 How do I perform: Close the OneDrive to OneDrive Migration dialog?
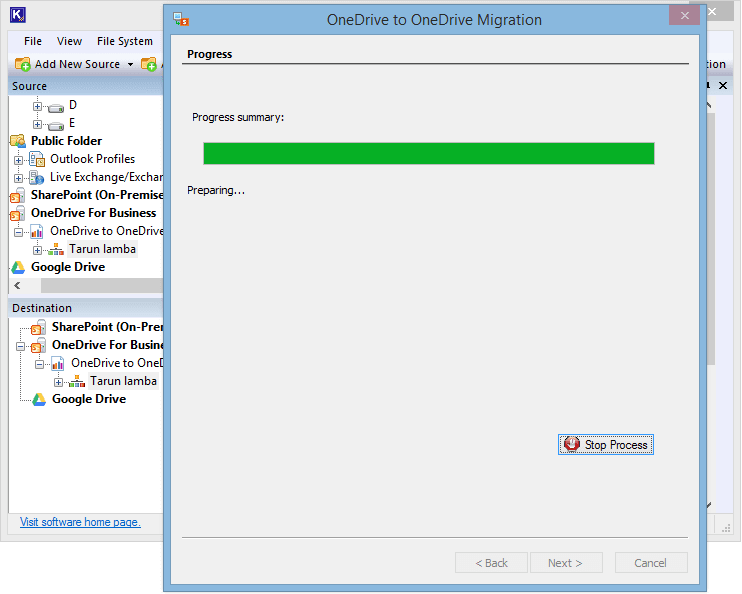(684, 15)
